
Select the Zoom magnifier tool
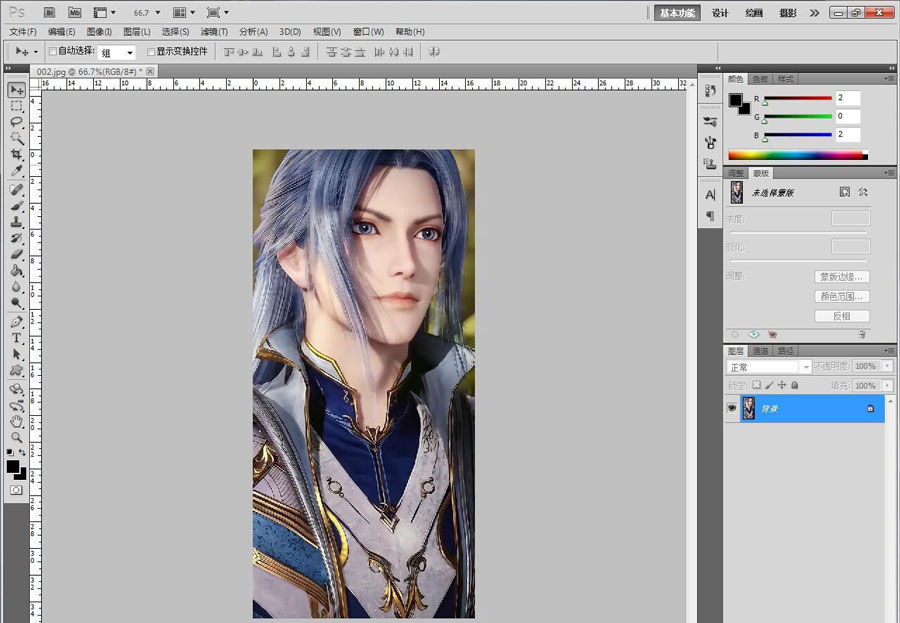point(17,438)
